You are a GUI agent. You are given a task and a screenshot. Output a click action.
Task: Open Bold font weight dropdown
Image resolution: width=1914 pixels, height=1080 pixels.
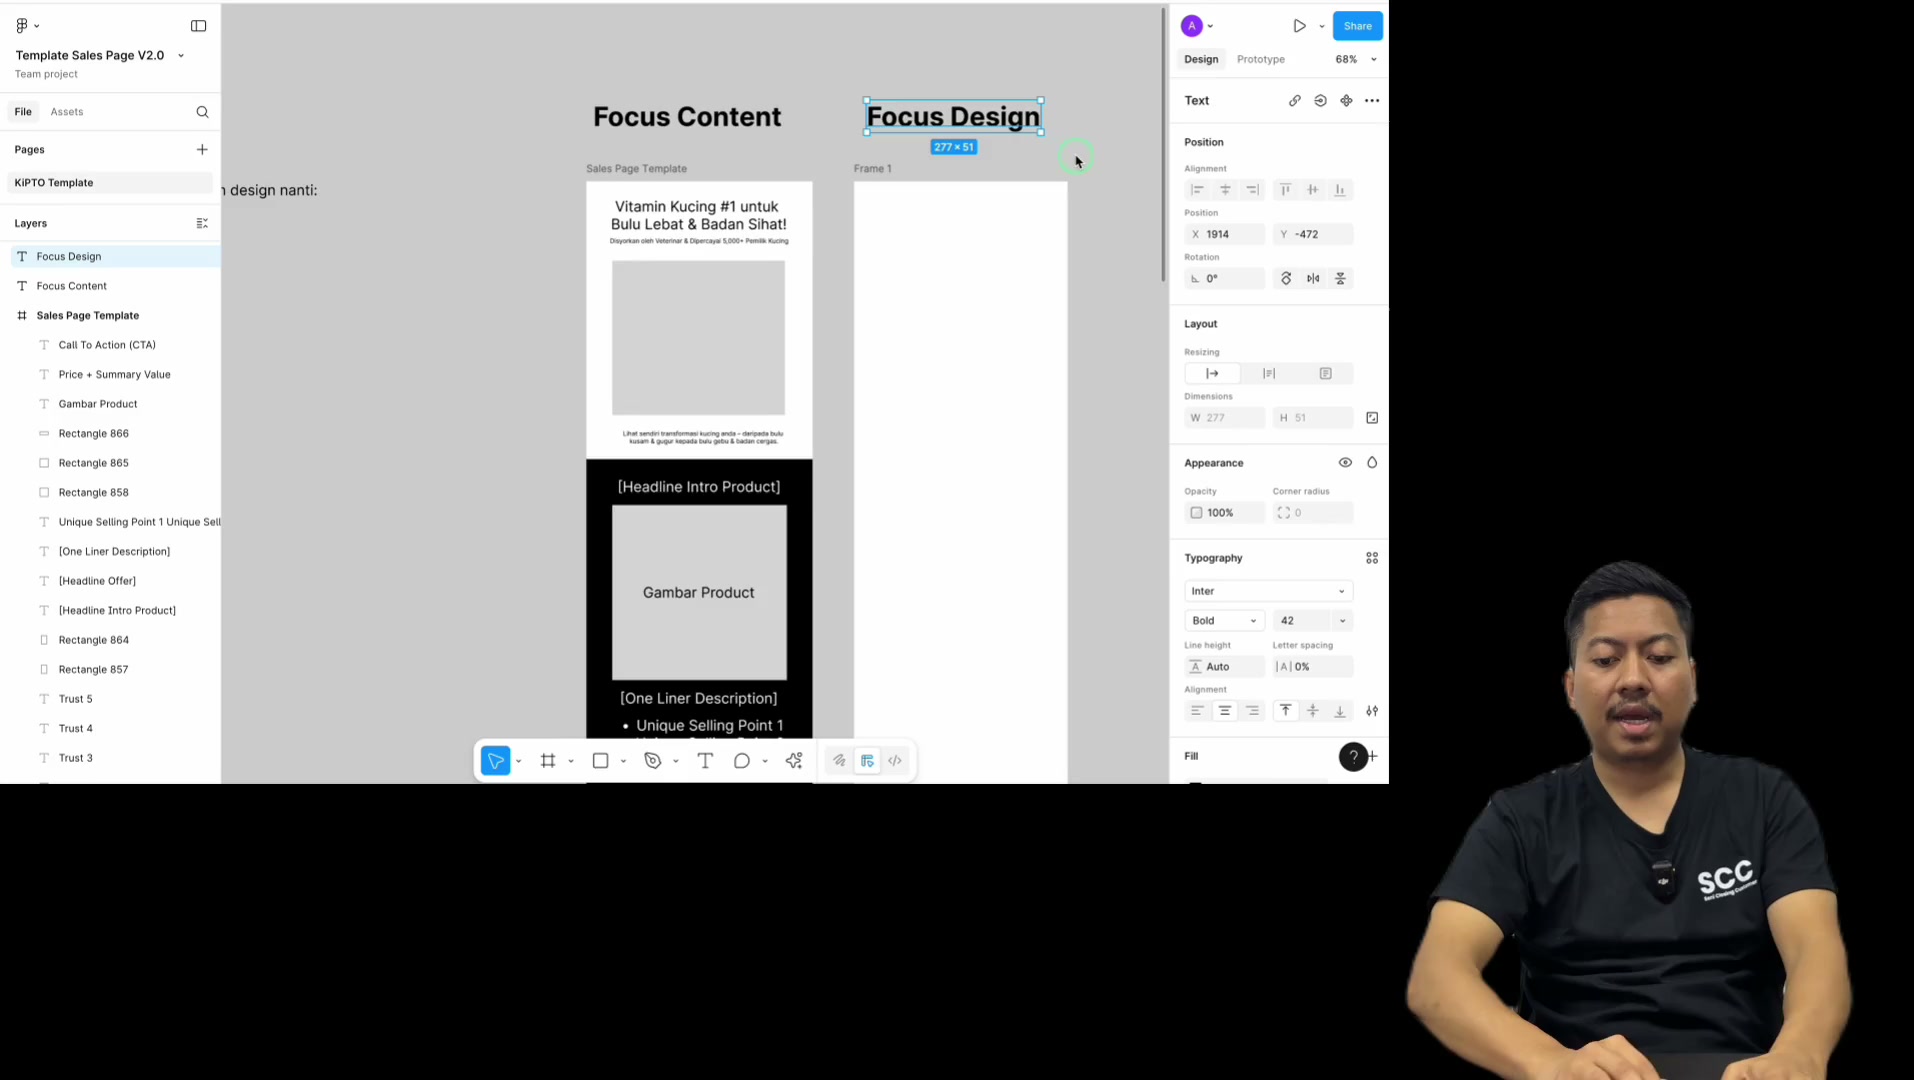1224,621
